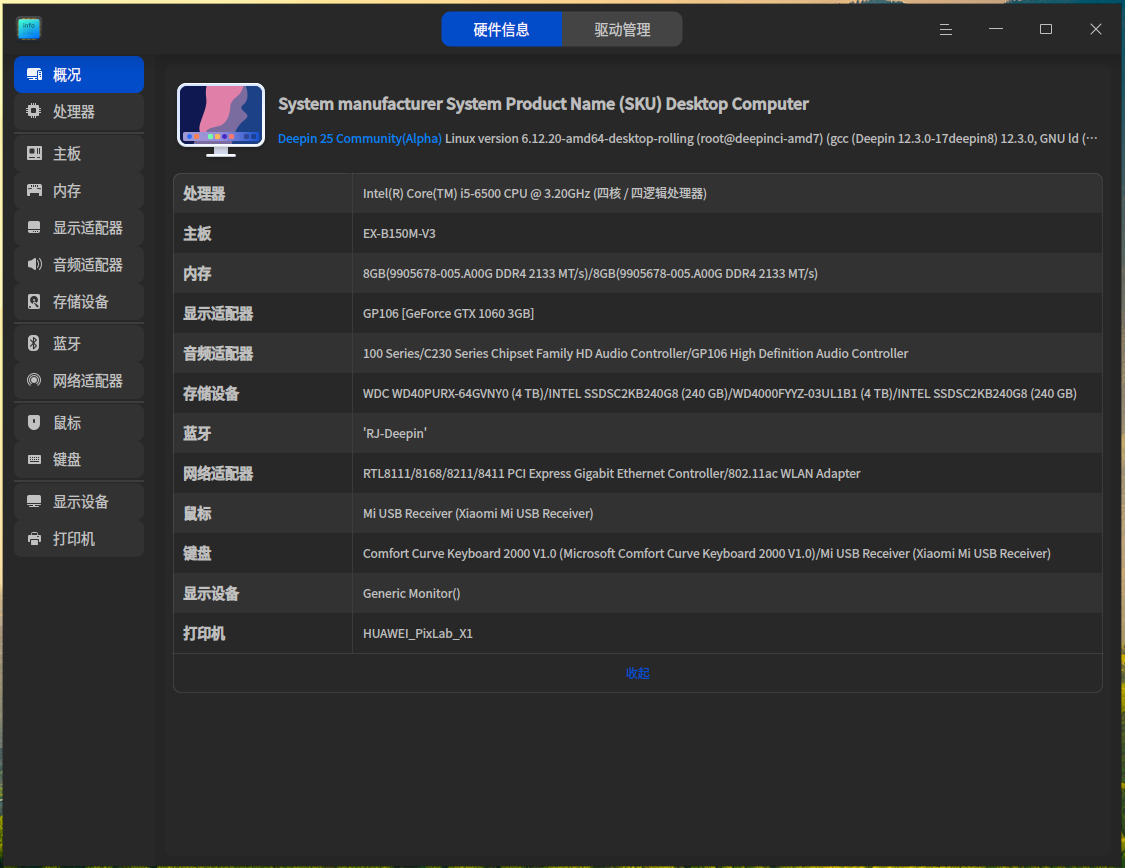Viewport: 1125px width, 868px height.
Task: Click the GP106 [GeForce GTX 1060 3GB] value
Action: [448, 313]
